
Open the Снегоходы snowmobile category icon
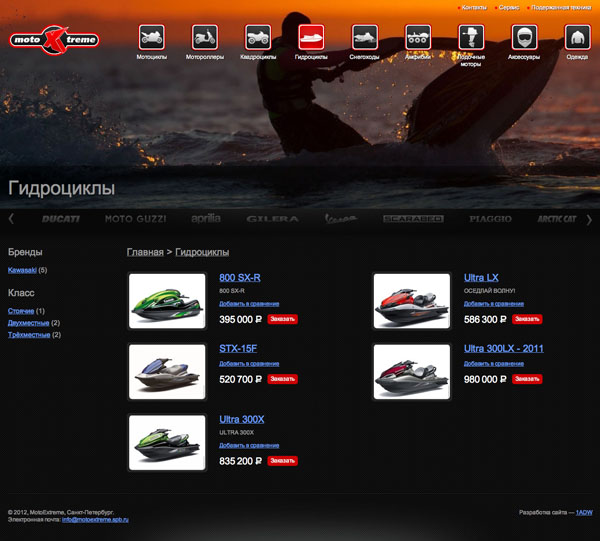click(365, 37)
